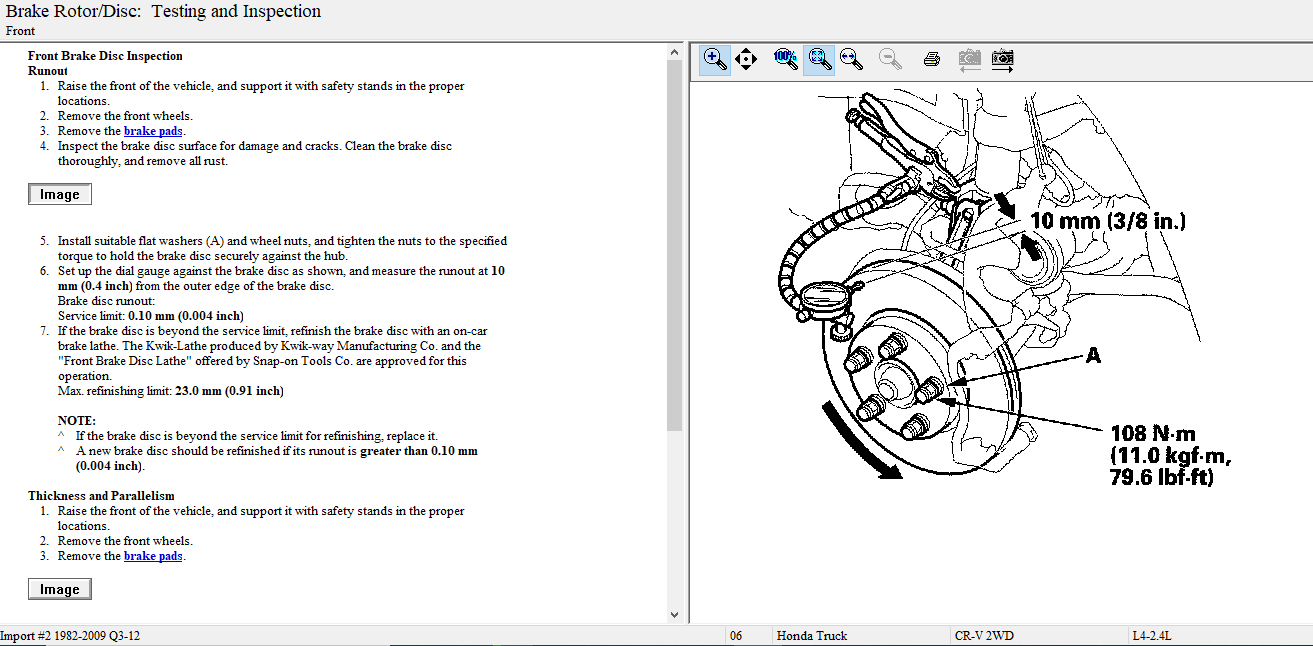Advance to the next image via camera icon
This screenshot has width=1313, height=646.
click(x=1002, y=59)
